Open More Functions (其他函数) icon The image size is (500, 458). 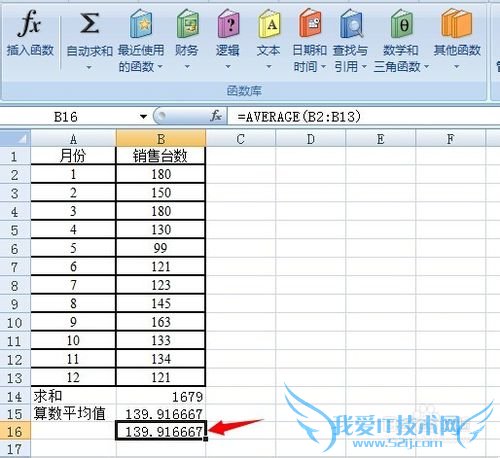click(x=457, y=23)
